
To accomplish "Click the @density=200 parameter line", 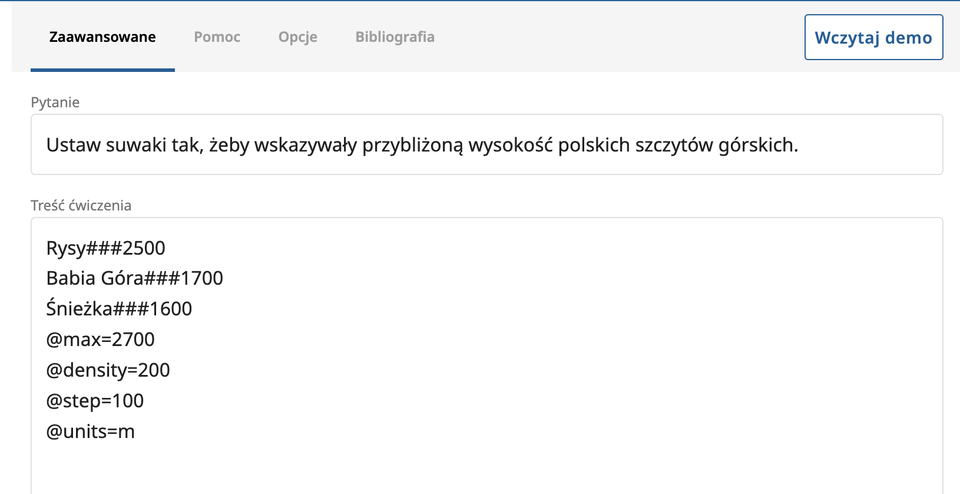I will click(108, 370).
